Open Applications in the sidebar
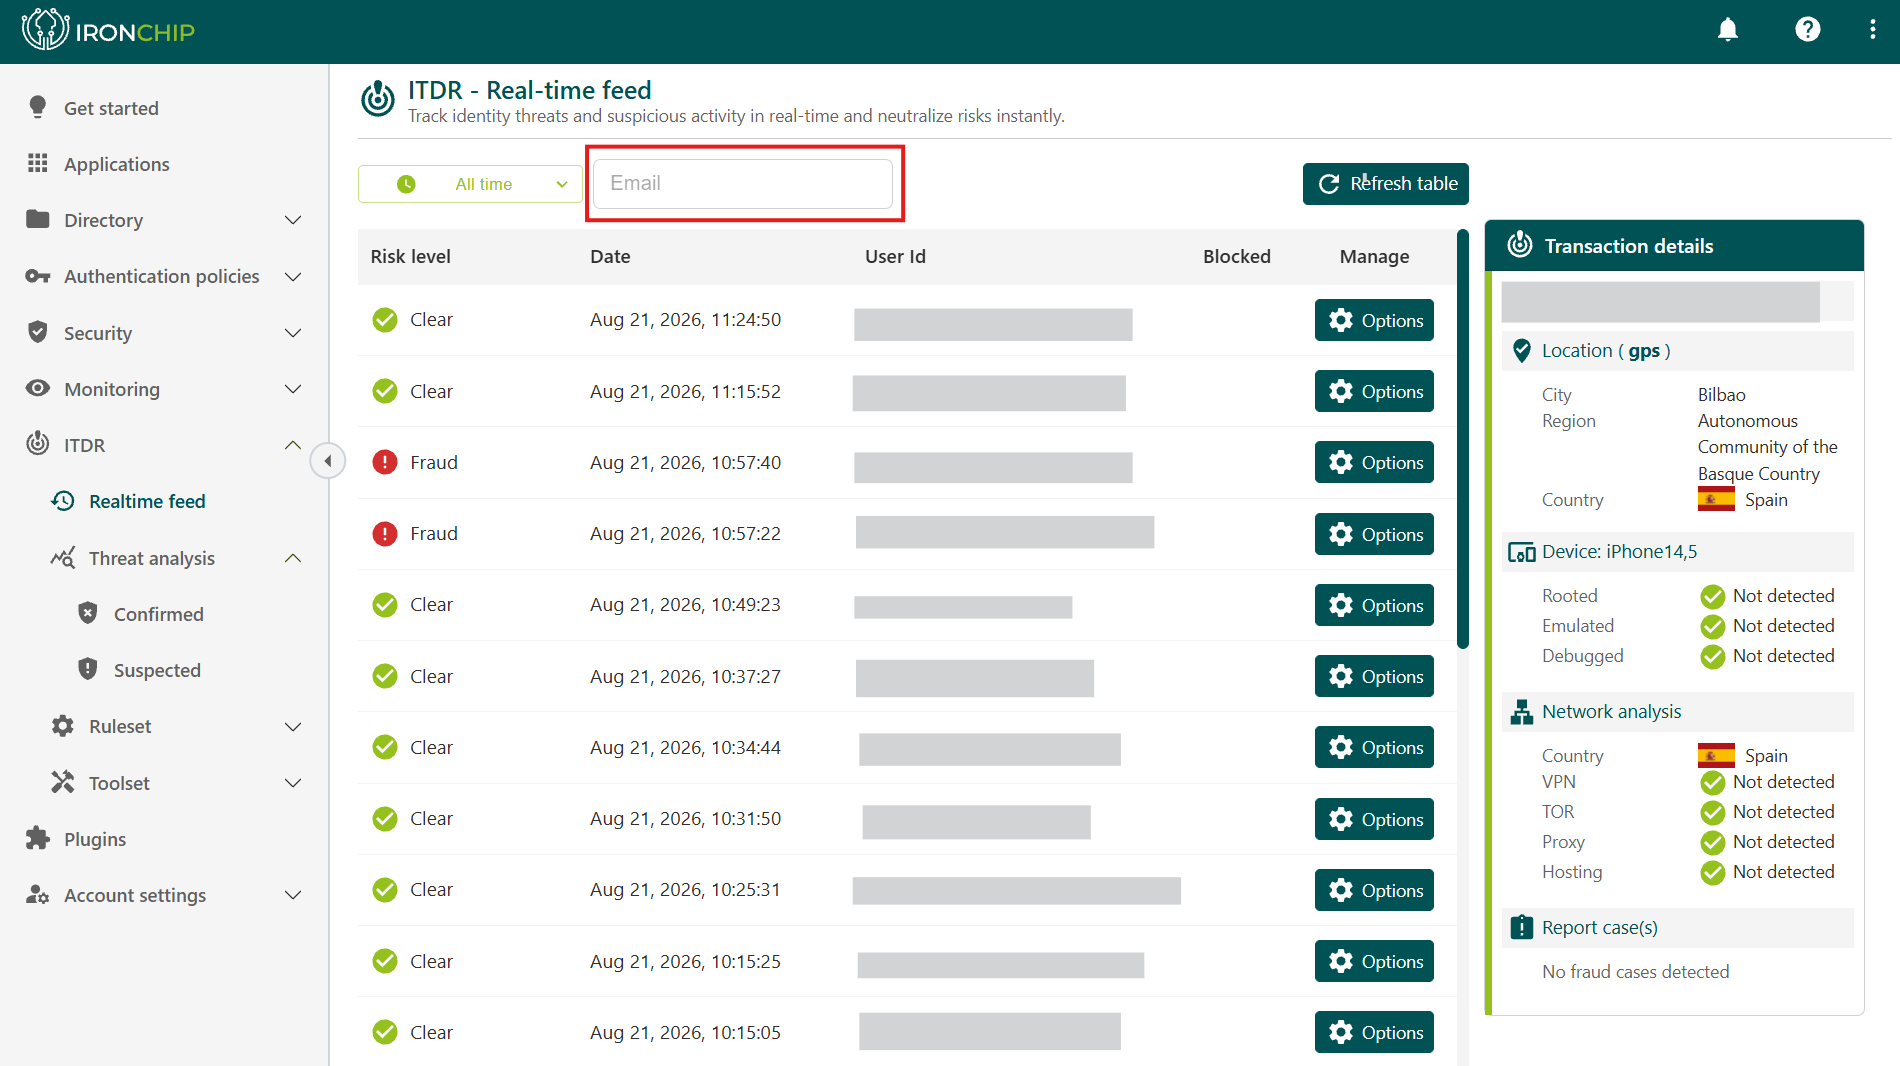The image size is (1900, 1066). tap(116, 164)
